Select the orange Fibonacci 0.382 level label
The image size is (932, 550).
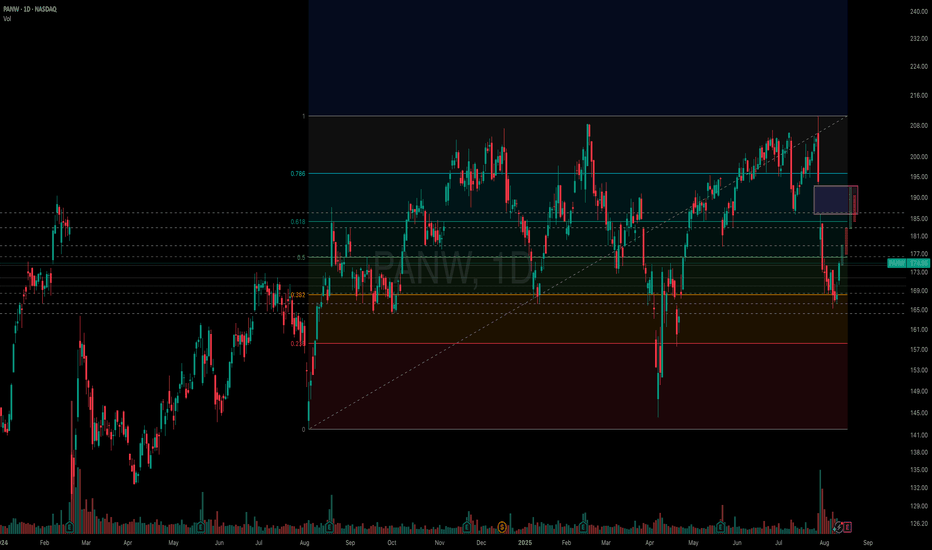(298, 295)
